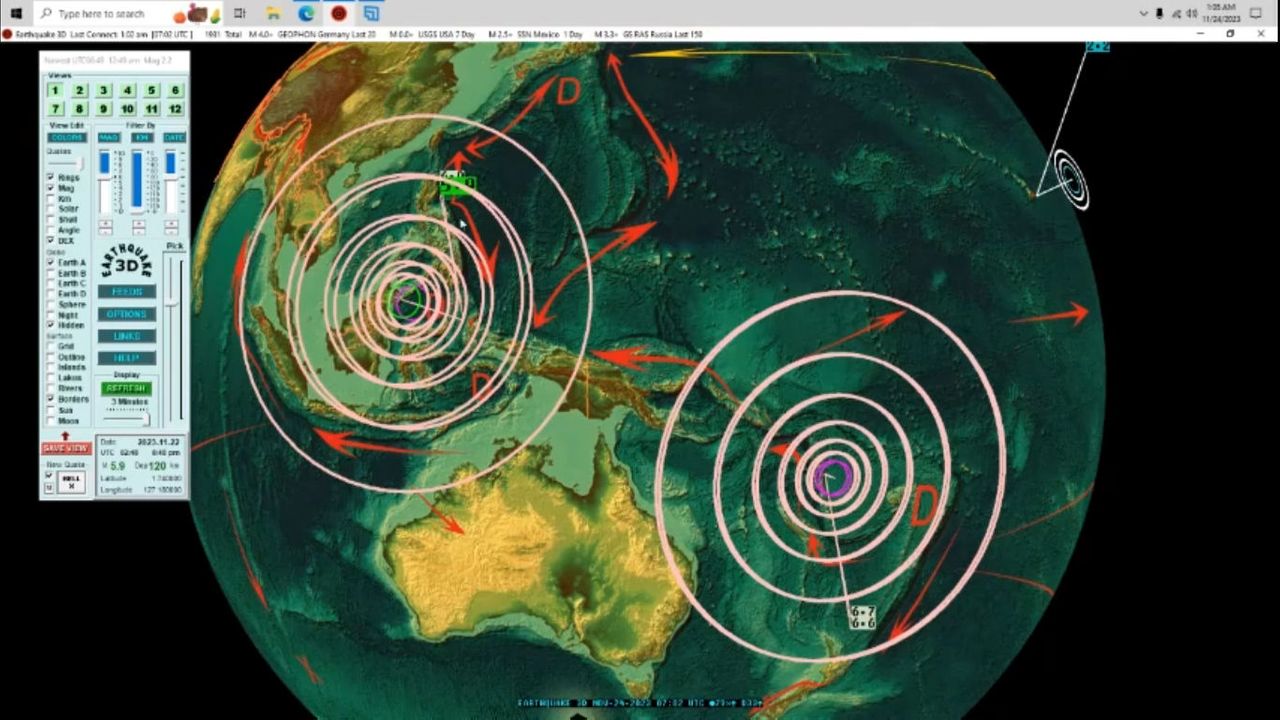Image resolution: width=1280 pixels, height=720 pixels.
Task: Open the OPTIONS menu
Action: coord(126,314)
